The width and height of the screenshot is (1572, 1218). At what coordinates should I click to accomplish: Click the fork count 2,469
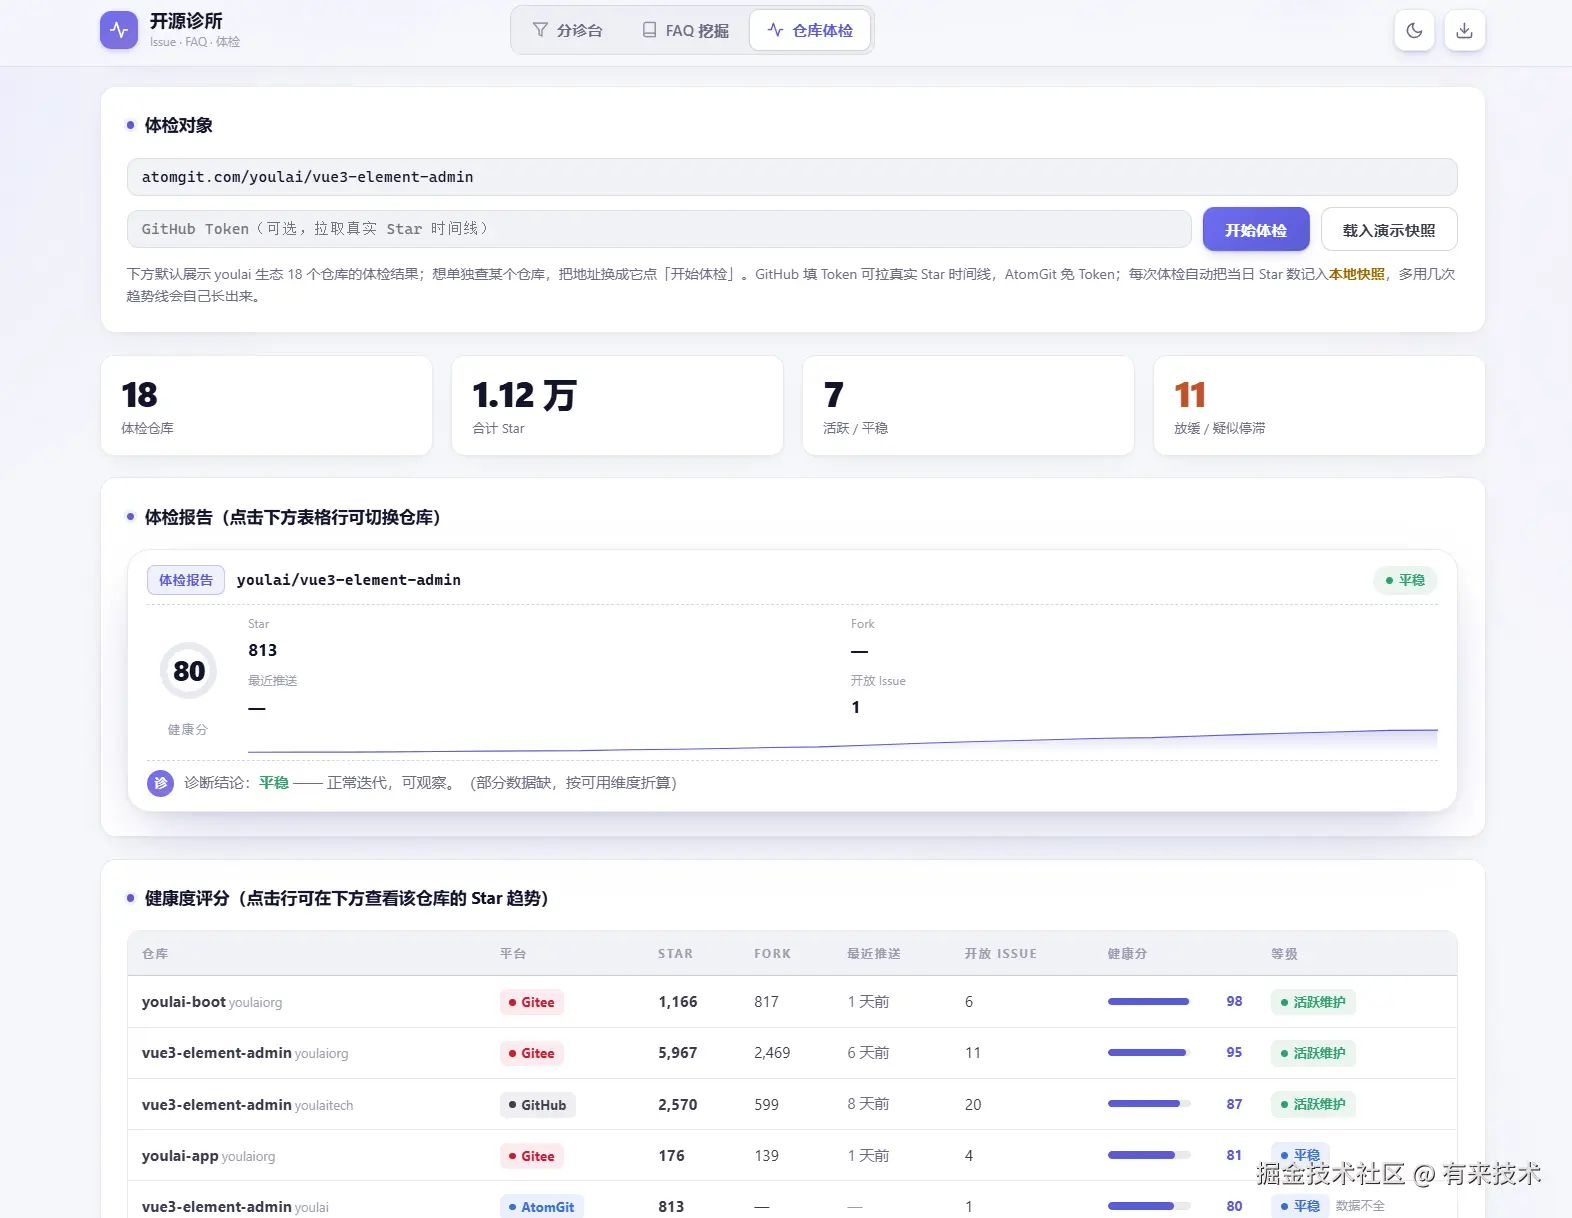772,1053
